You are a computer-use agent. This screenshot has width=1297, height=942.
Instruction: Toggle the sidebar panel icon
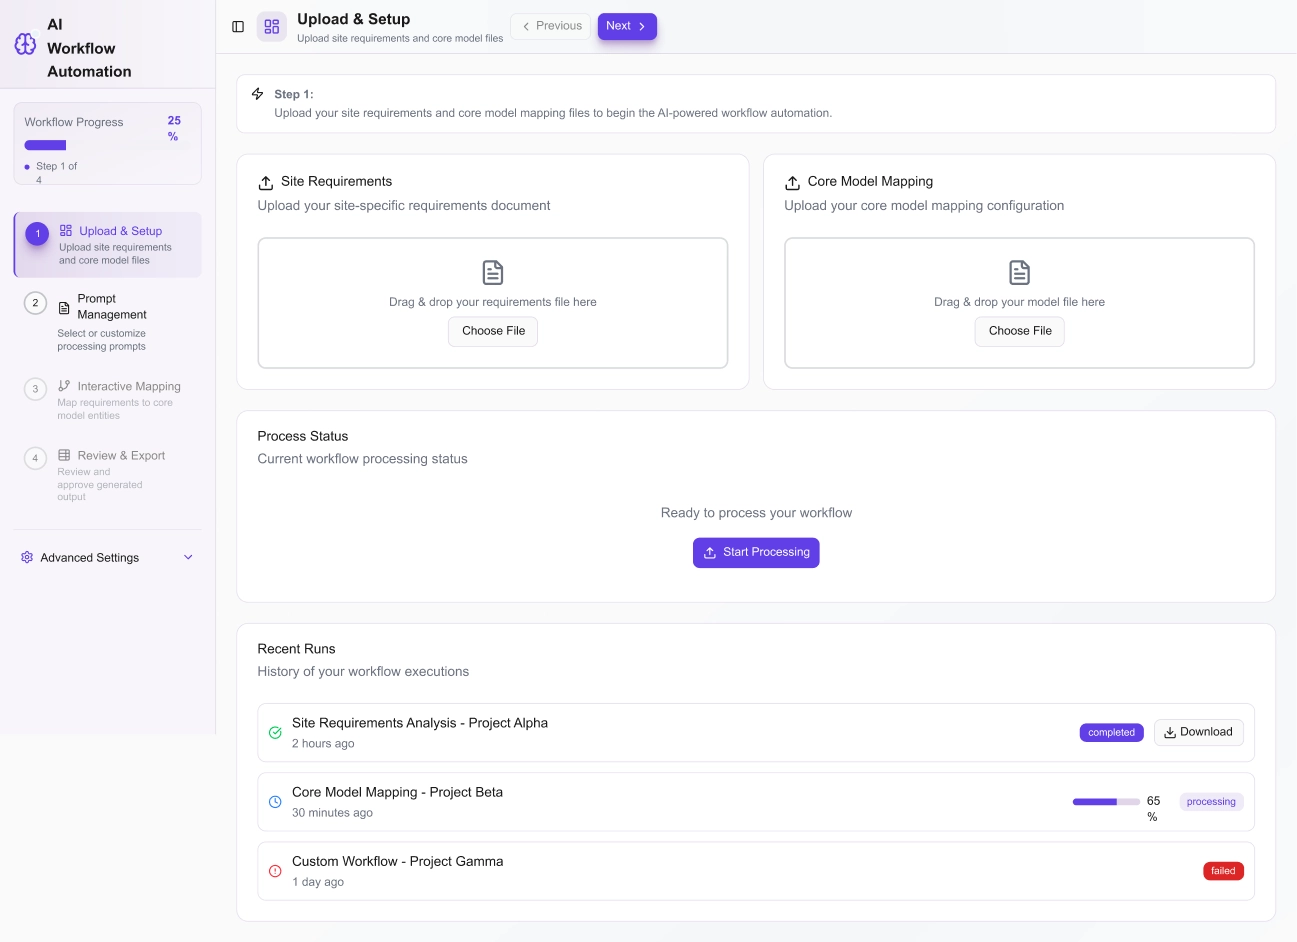click(238, 27)
